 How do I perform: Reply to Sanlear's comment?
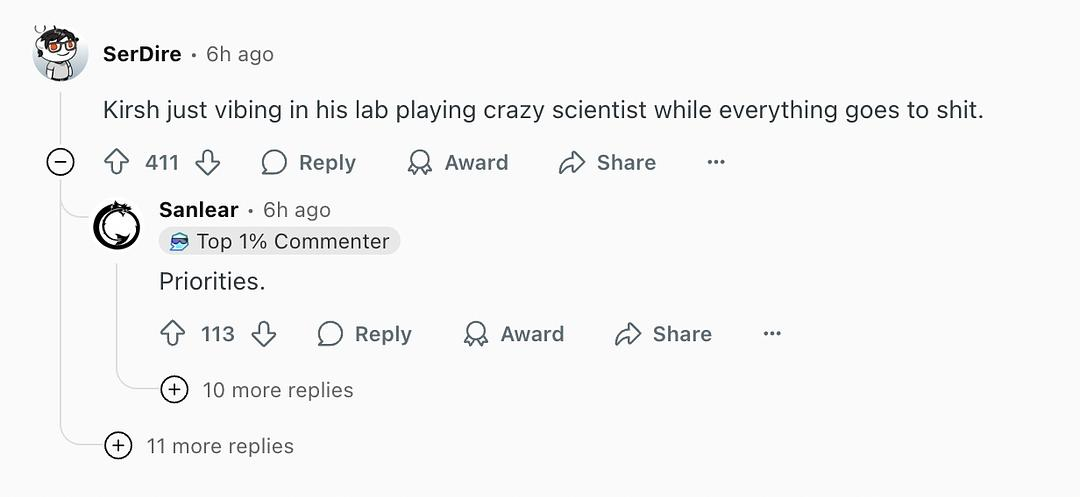[364, 334]
